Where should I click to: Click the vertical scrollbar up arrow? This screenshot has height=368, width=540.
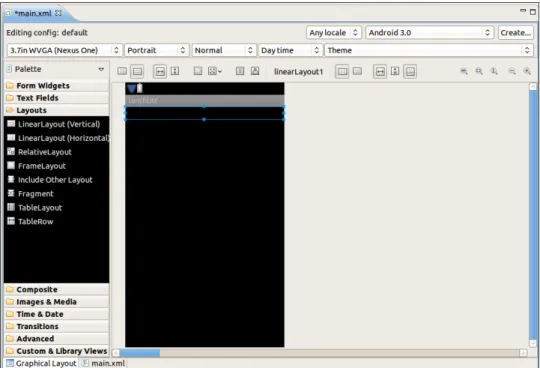coord(533,86)
